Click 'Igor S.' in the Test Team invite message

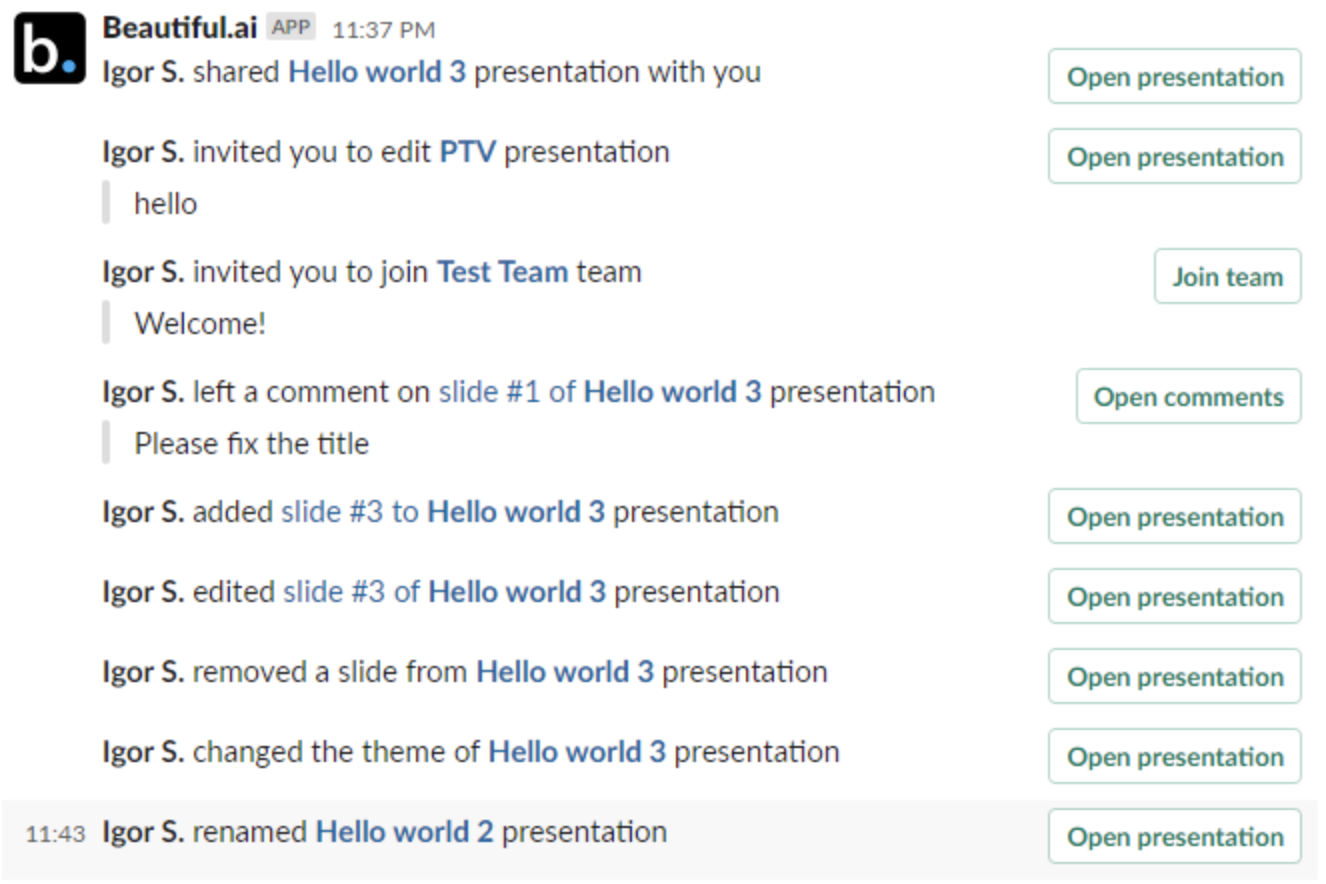pos(143,272)
